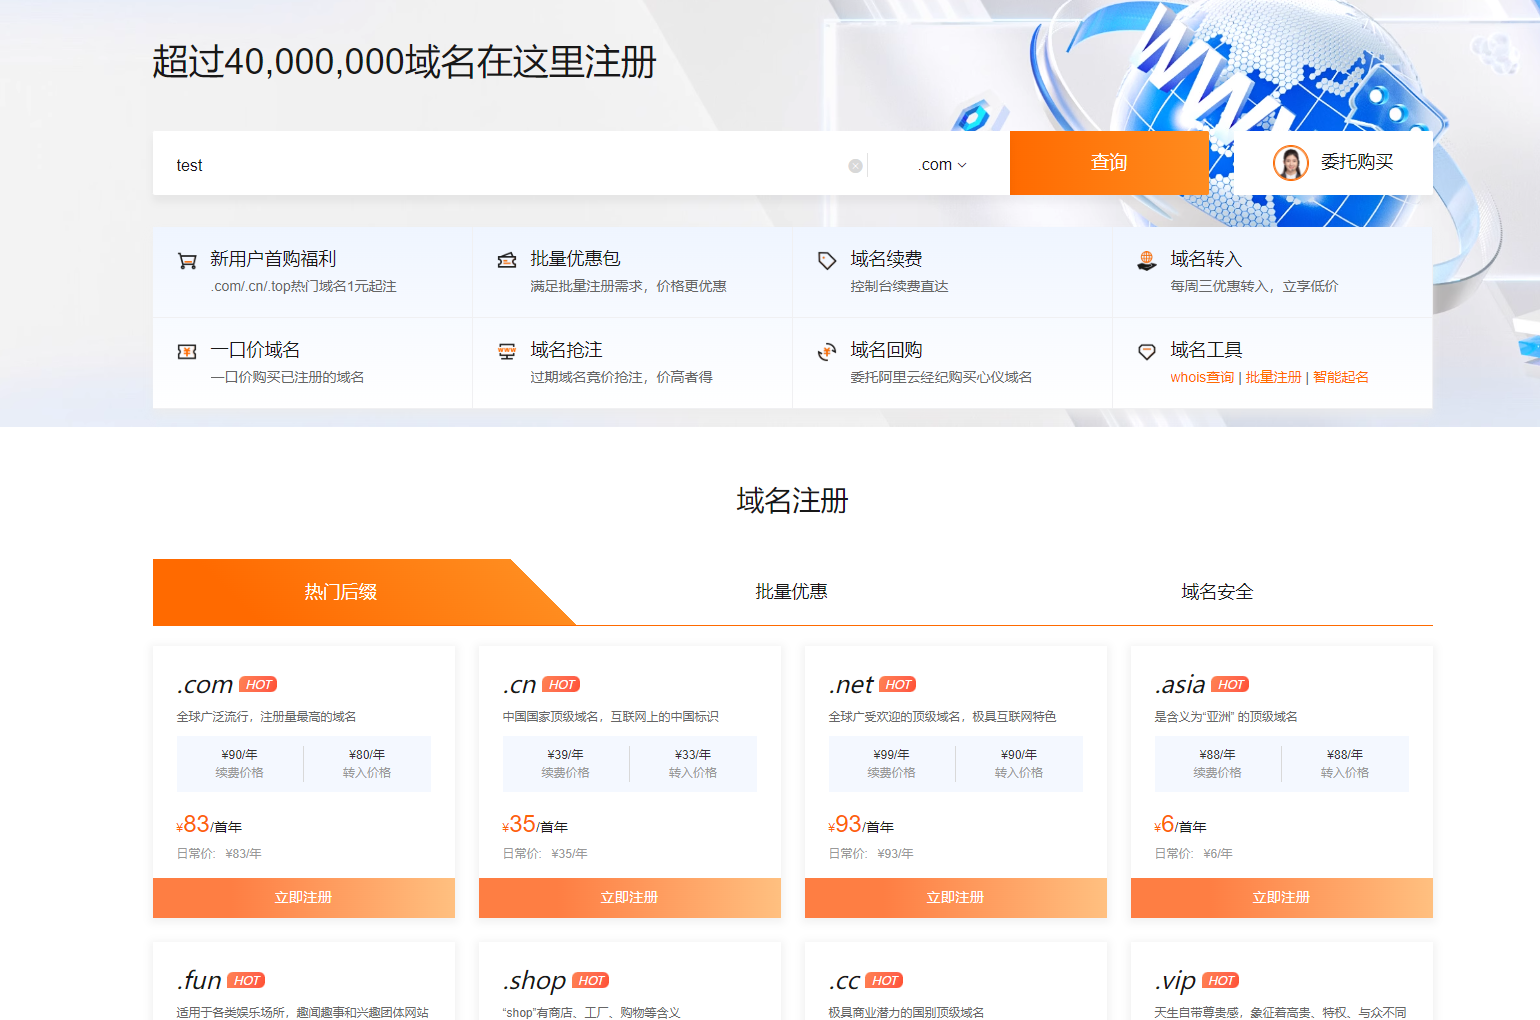Select the 热门后缀 tab

341,592
